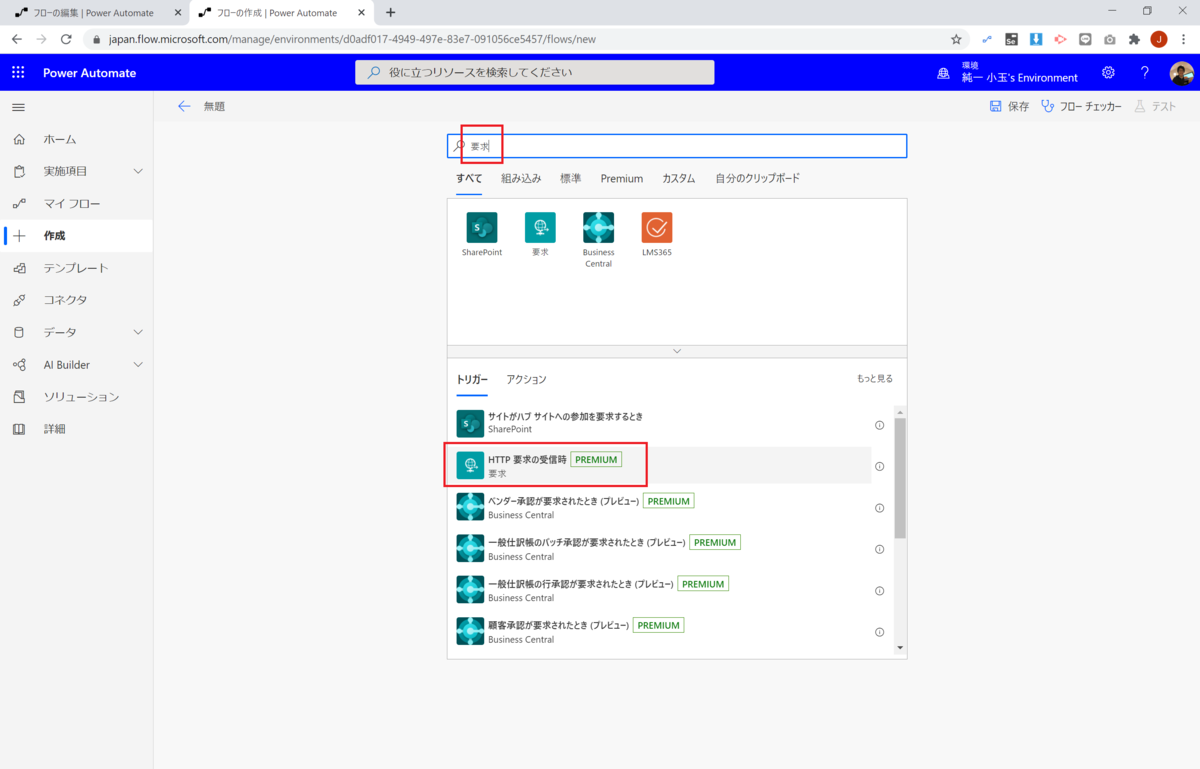Show info for 一般仕訳帳のバッチ承認 trigger
Image resolution: width=1200 pixels, height=769 pixels.
click(880, 549)
